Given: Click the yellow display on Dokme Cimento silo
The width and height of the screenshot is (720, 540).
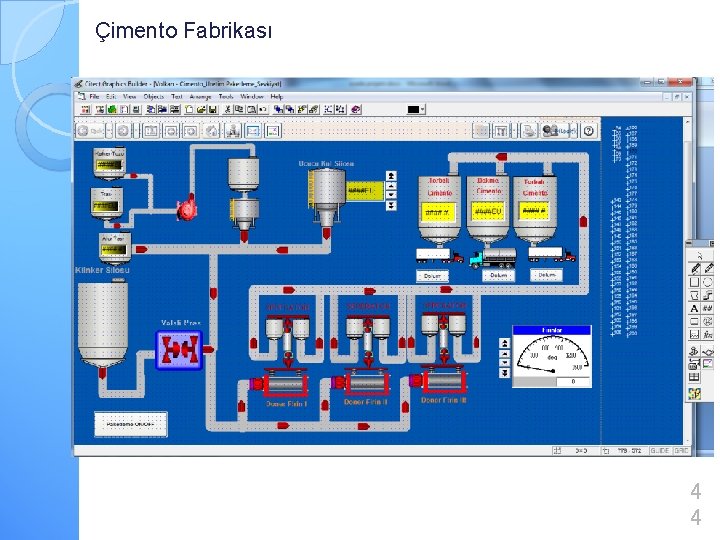Looking at the screenshot, I should click(x=489, y=212).
